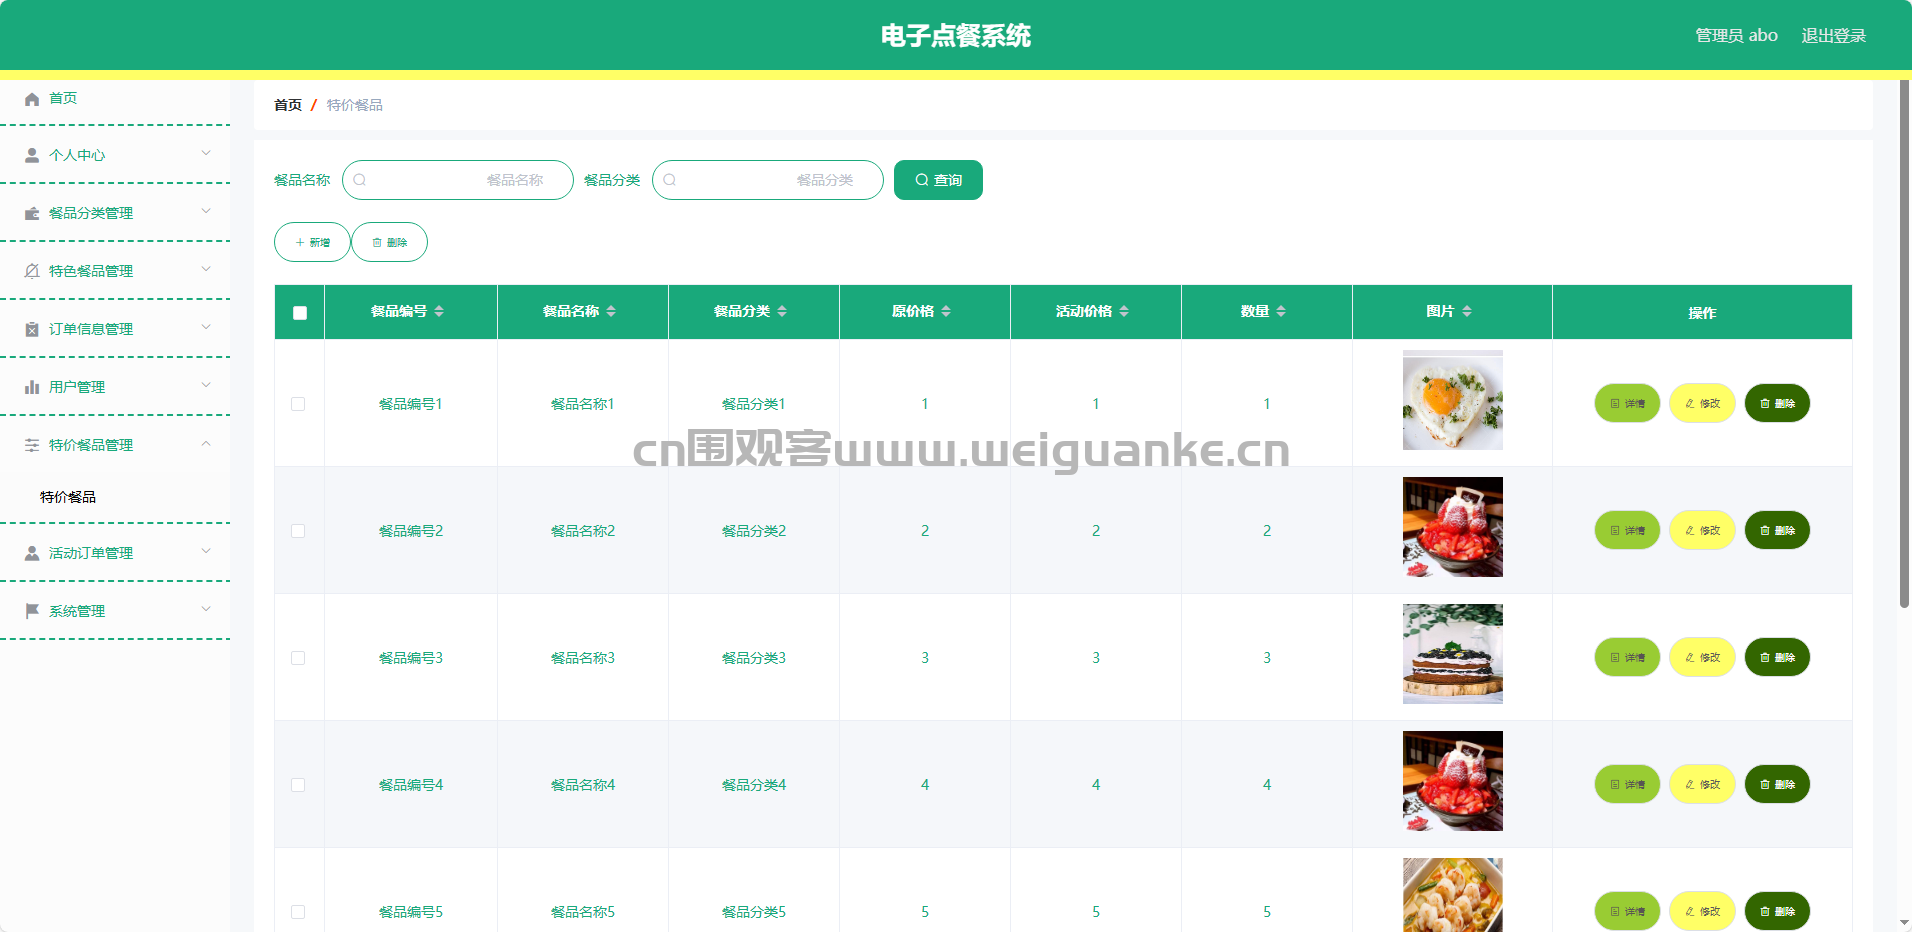Click the 个人中心 person icon in the sidebar
Viewport: 1912px width, 932px height.
pos(32,156)
